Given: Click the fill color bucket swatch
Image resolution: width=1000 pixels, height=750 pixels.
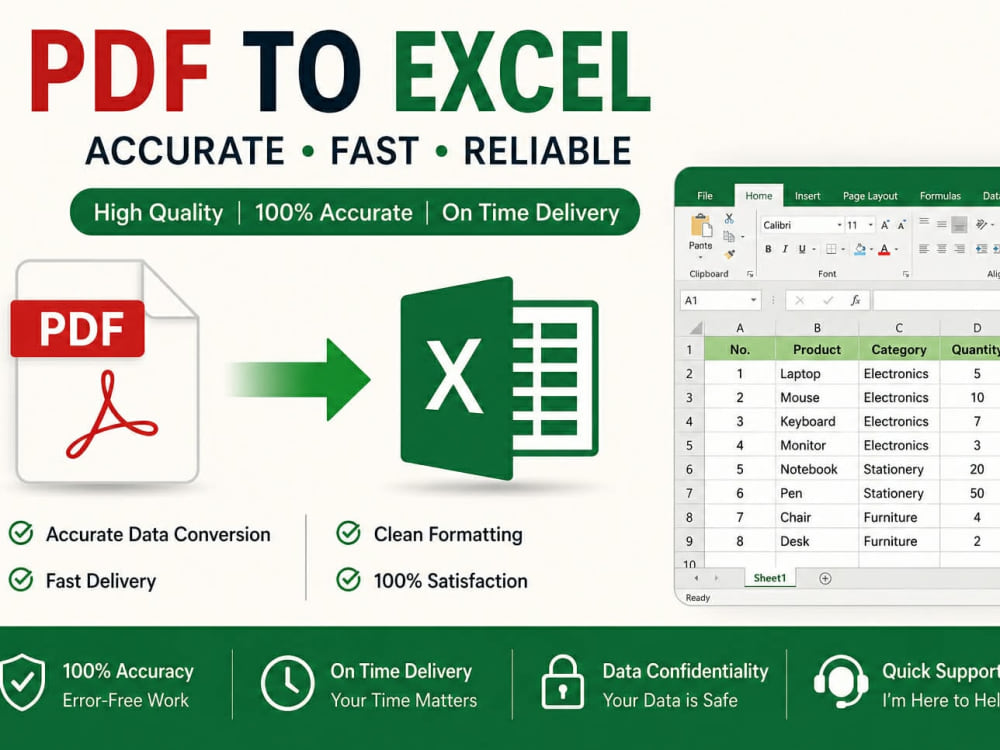Looking at the screenshot, I should click(860, 249).
